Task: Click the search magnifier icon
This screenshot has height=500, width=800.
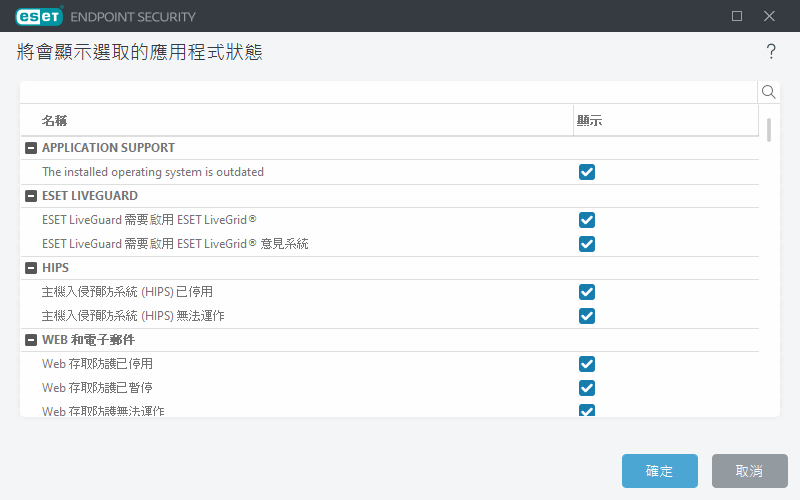Action: pos(769,92)
